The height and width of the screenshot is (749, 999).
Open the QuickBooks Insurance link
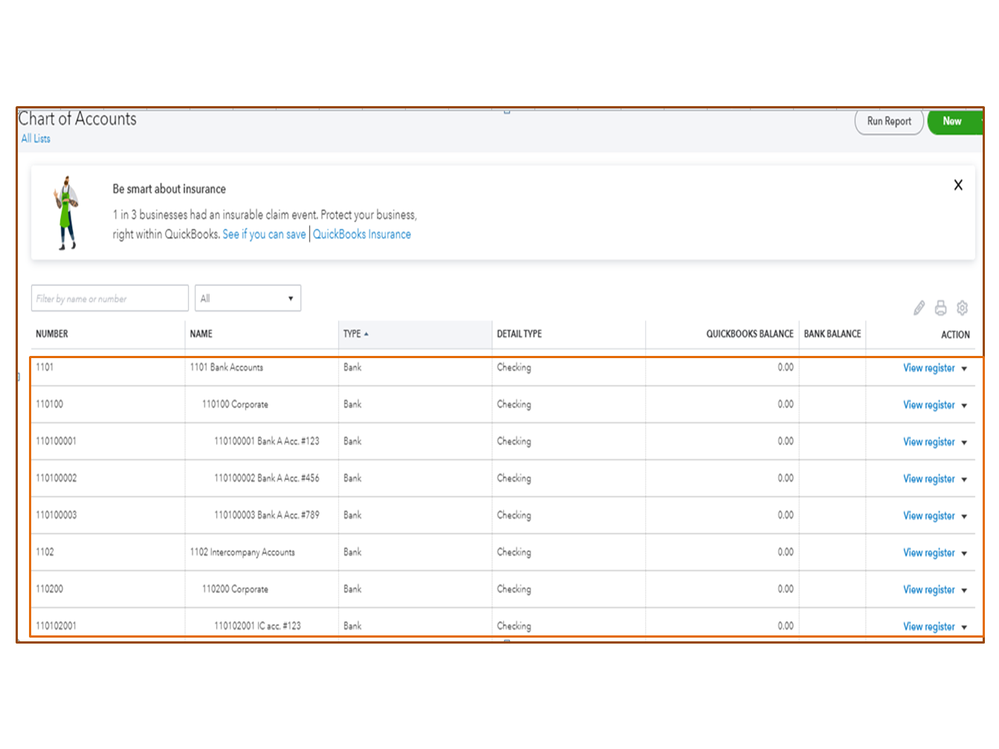362,235
